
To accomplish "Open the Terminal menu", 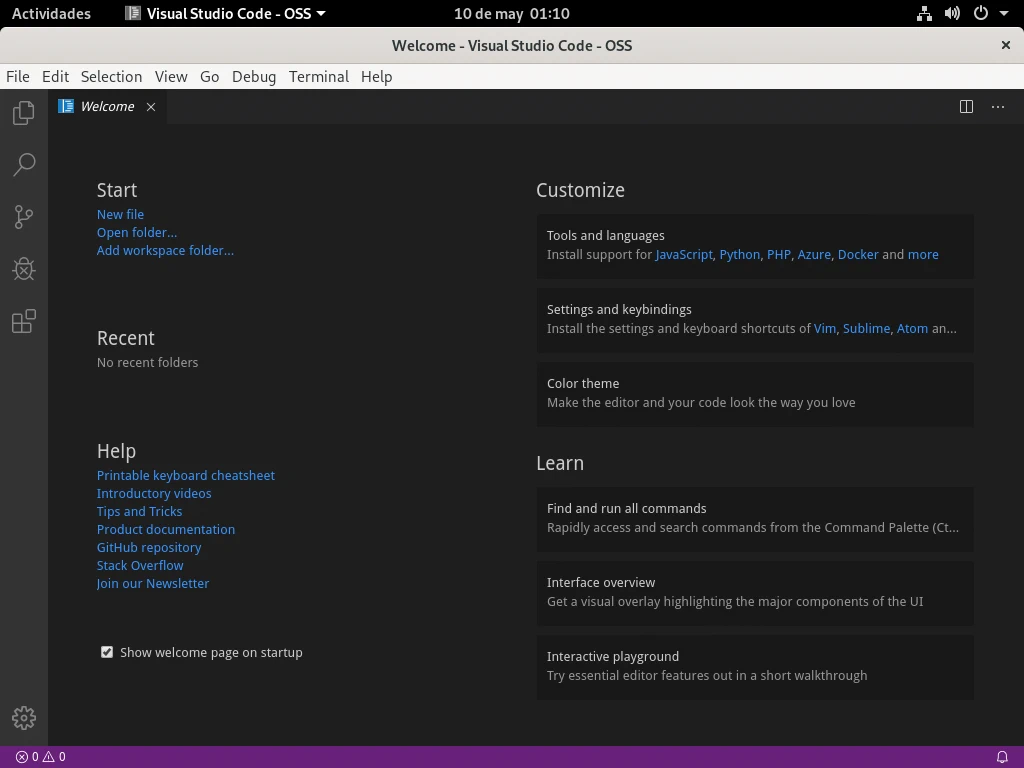I will click(x=318, y=77).
